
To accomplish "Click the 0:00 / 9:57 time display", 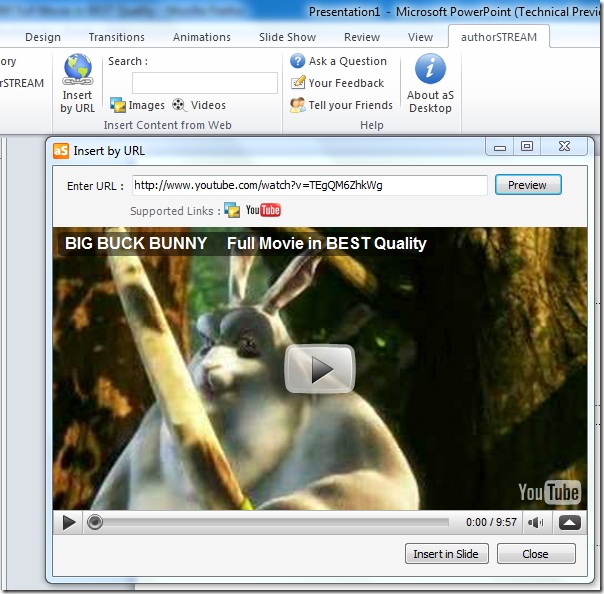I will pyautogui.click(x=491, y=523).
